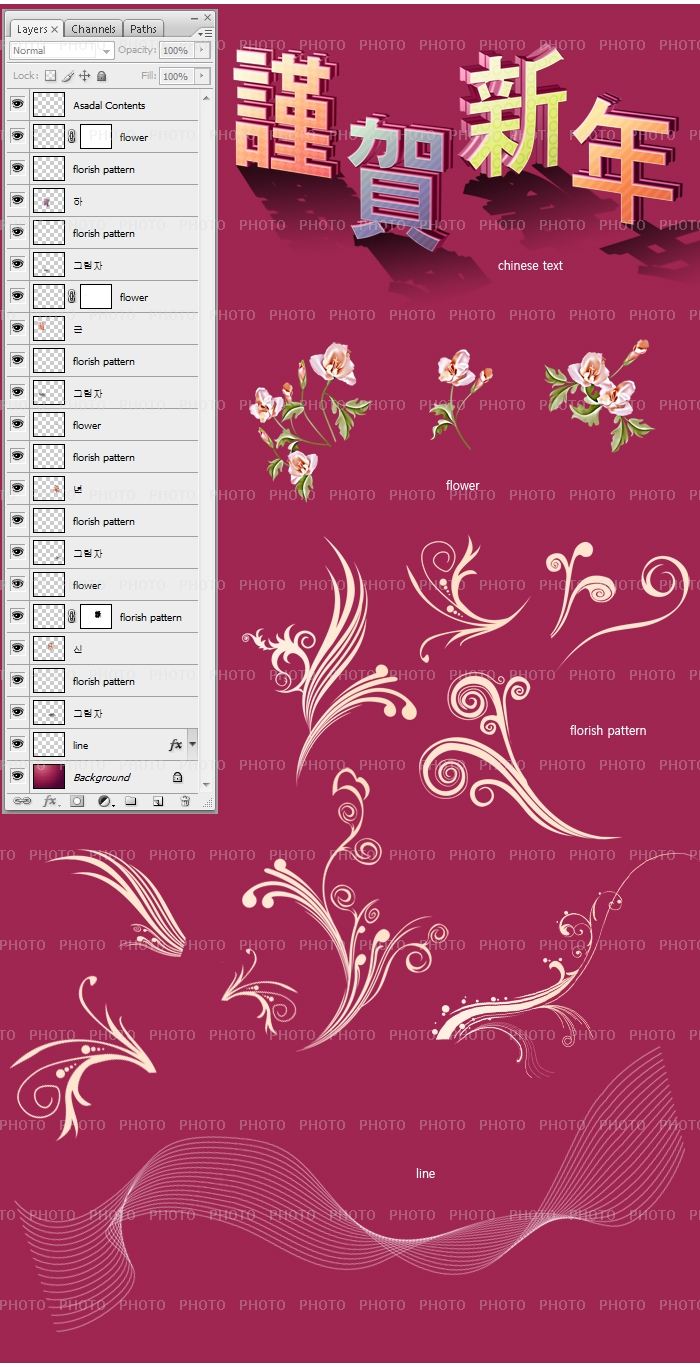The height and width of the screenshot is (1368, 700).
Task: Hide the Asadal Contents layer
Action: (17, 105)
